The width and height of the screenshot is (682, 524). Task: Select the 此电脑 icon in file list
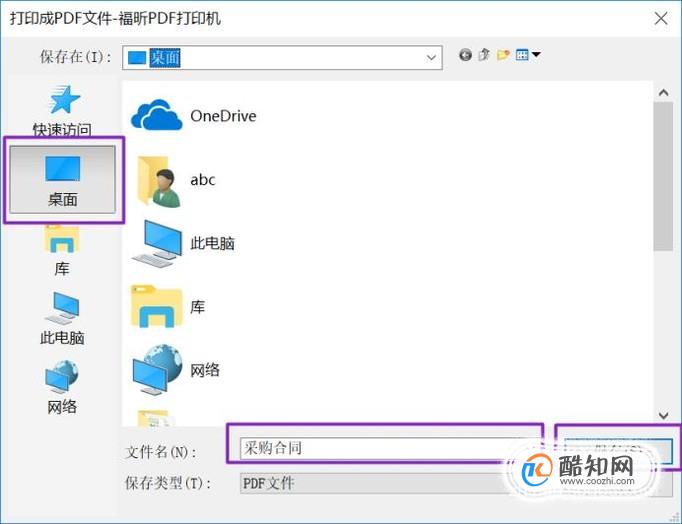click(157, 243)
